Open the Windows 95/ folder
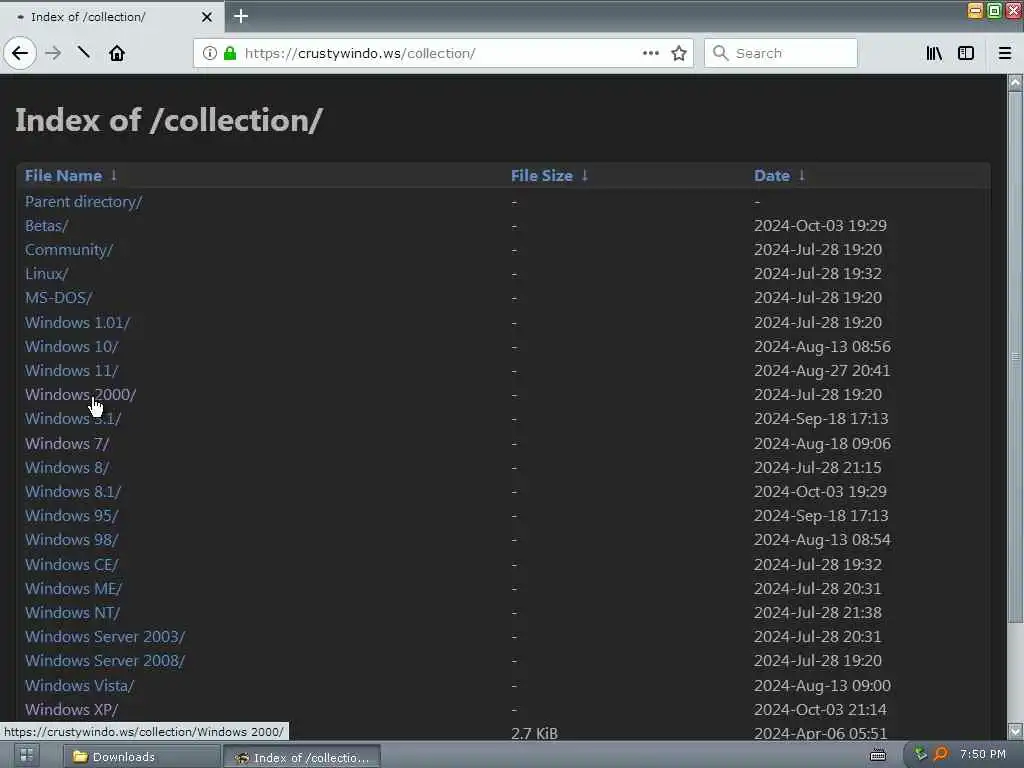This screenshot has width=1024, height=768. [72, 516]
